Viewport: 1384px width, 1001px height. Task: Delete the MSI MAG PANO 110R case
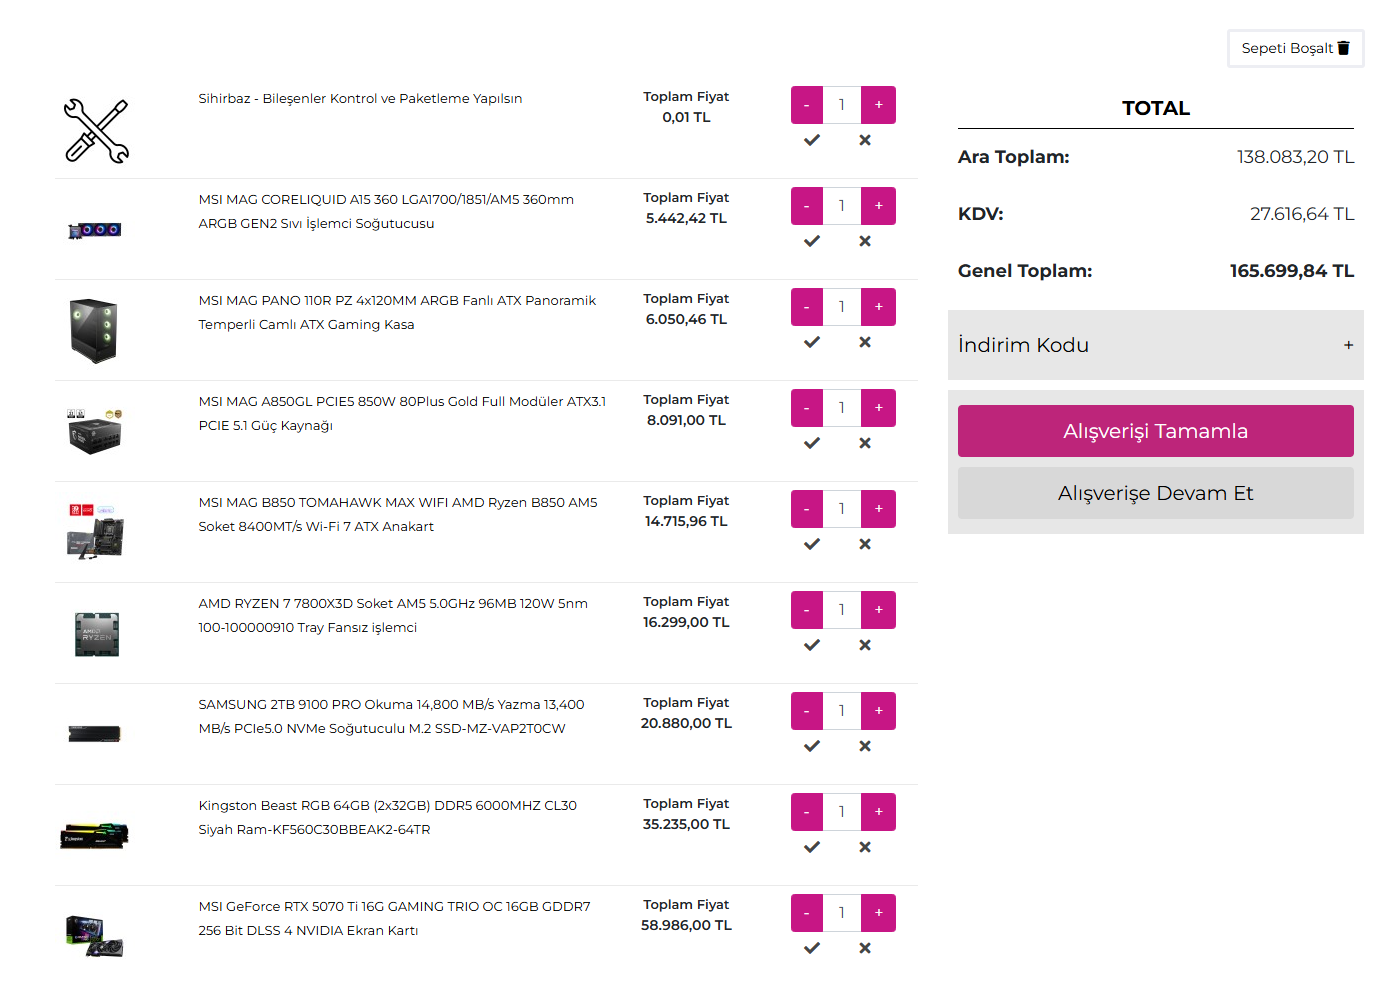(x=865, y=342)
